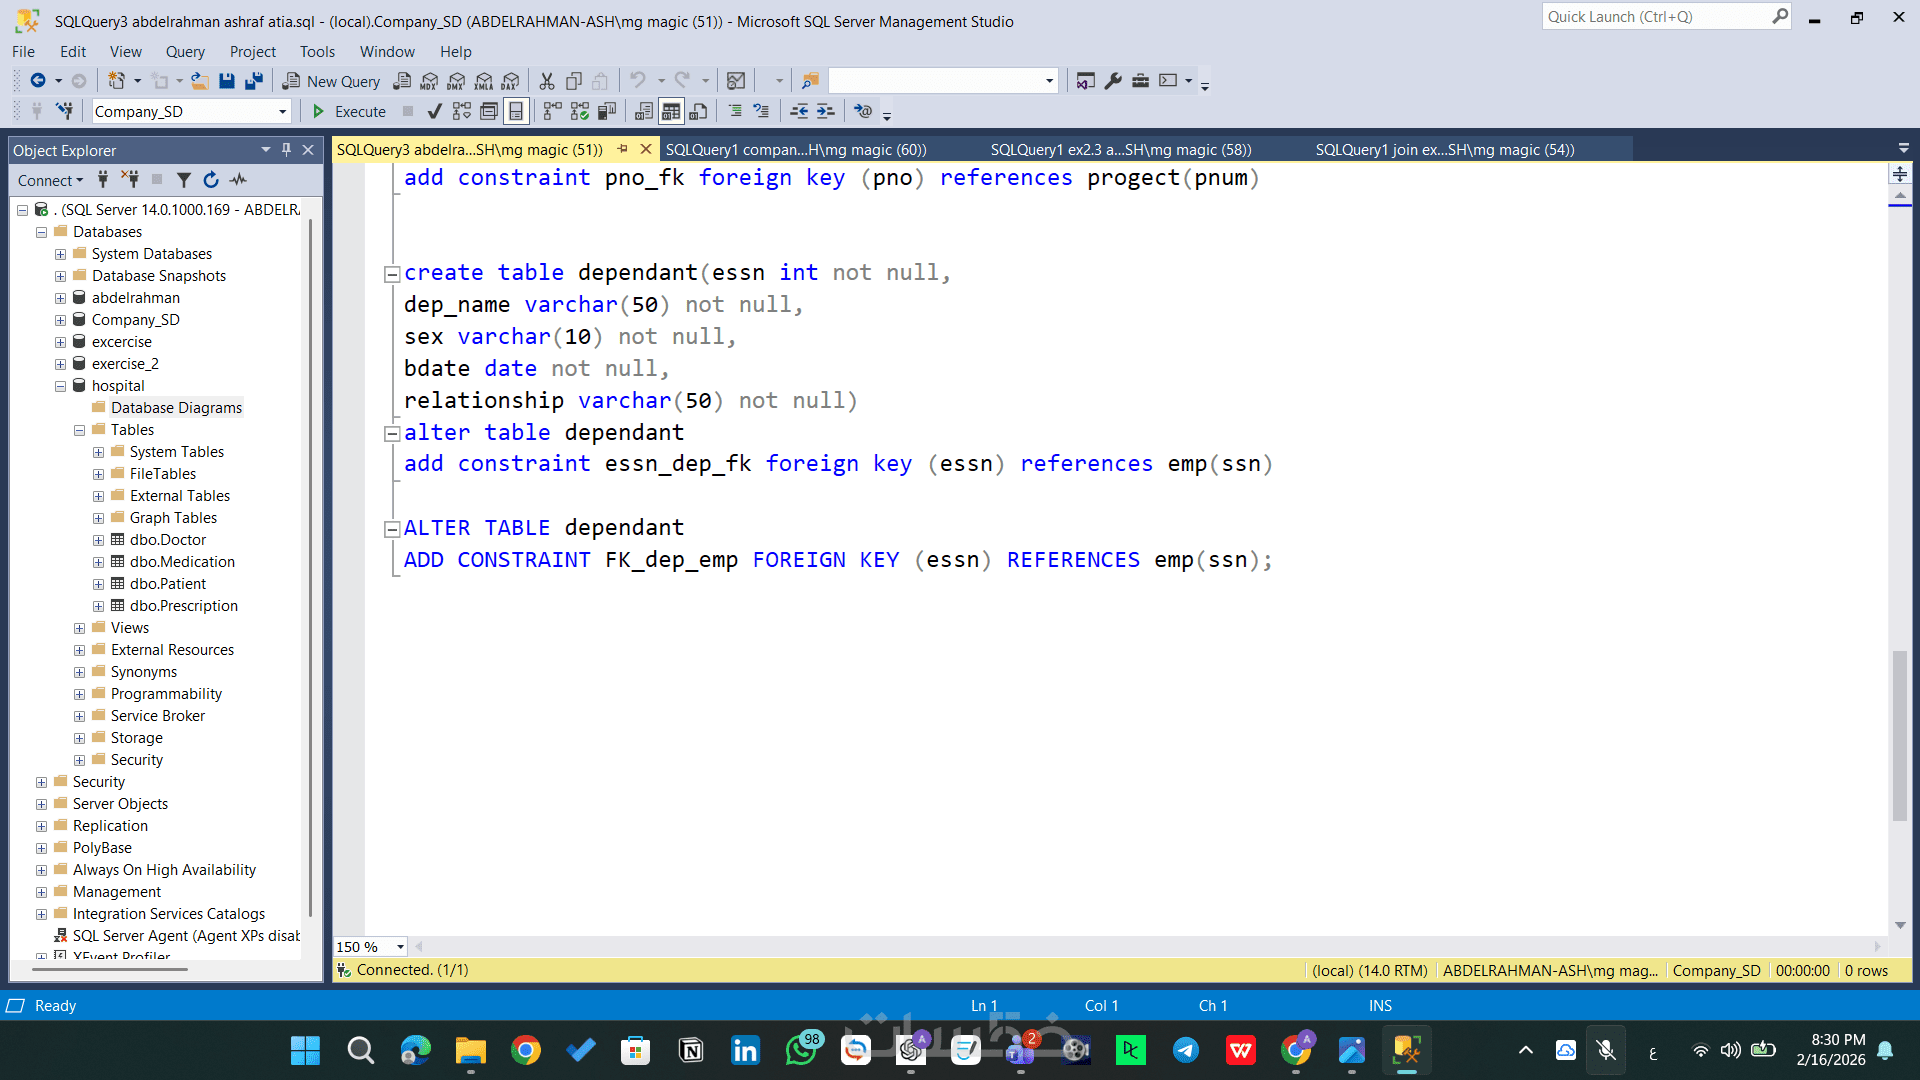Click the Save file icon

pyautogui.click(x=227, y=81)
